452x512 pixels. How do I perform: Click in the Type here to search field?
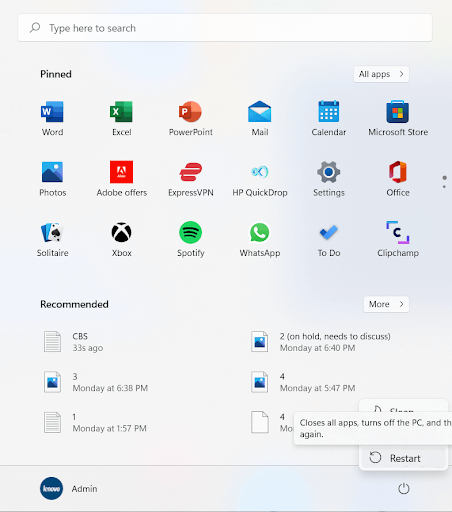tap(225, 28)
